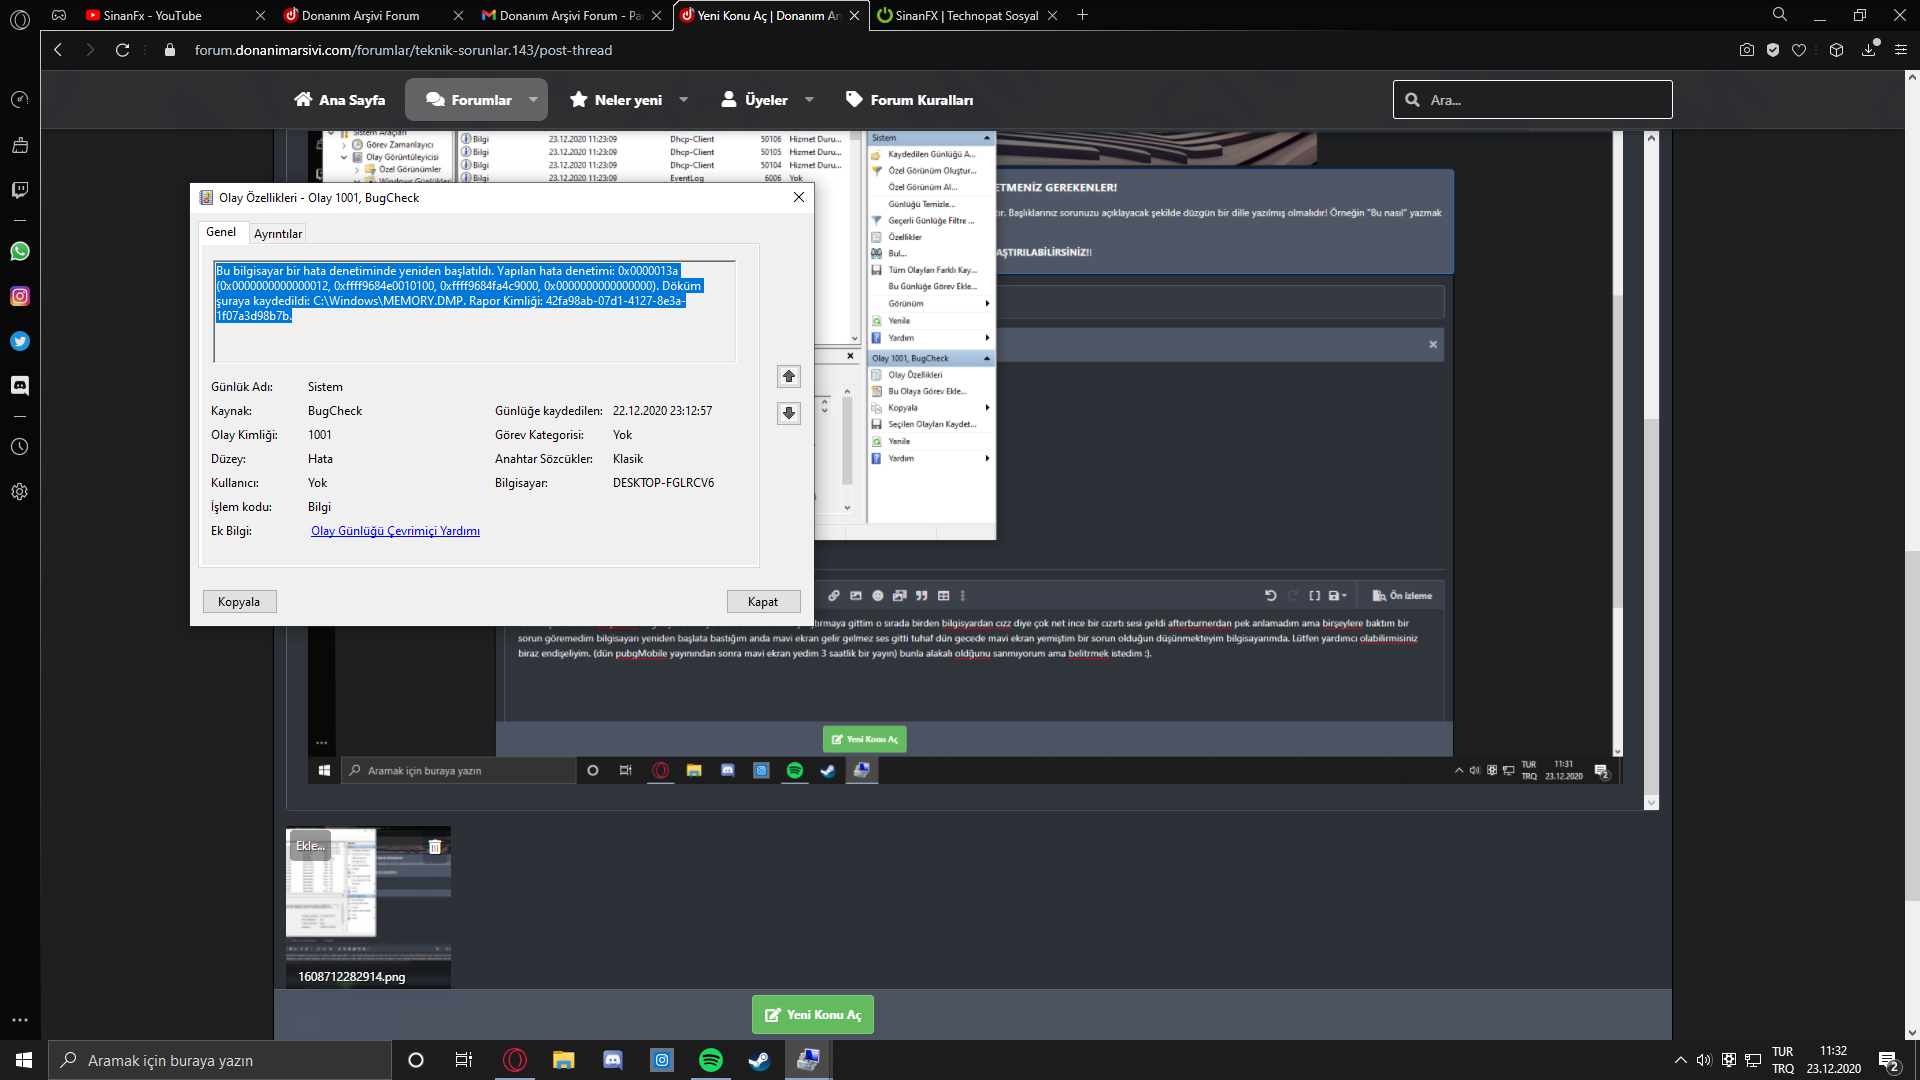Viewport: 1920px width, 1080px height.
Task: Close the Olay Özellikleri dialog
Action: point(798,197)
